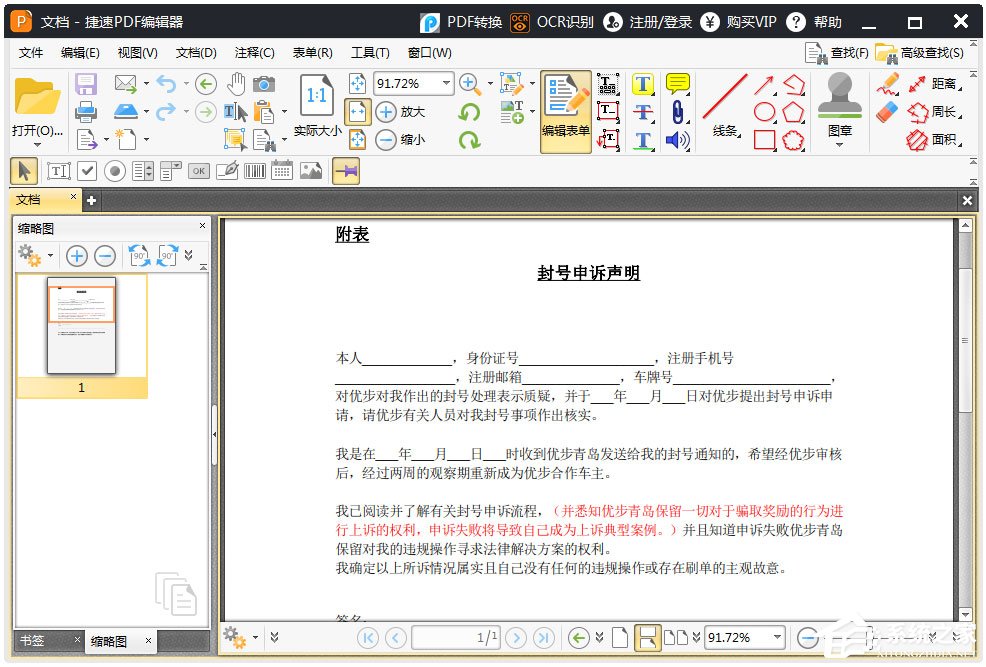The image size is (986, 667).
Task: Click the strikethrough text tool
Action: tap(643, 112)
